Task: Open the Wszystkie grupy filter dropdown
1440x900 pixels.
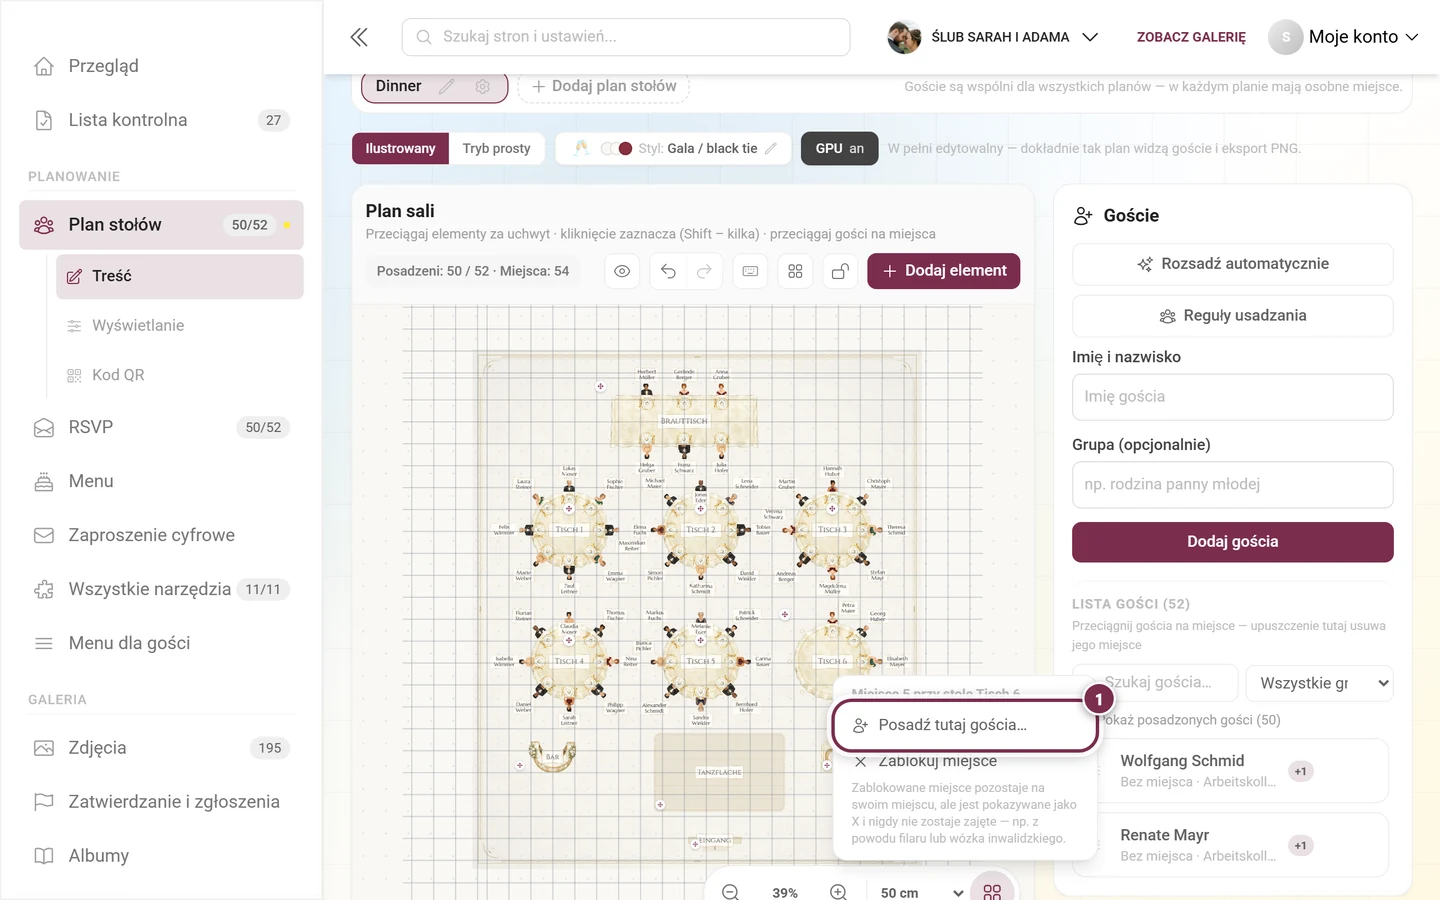Action: 1320,683
